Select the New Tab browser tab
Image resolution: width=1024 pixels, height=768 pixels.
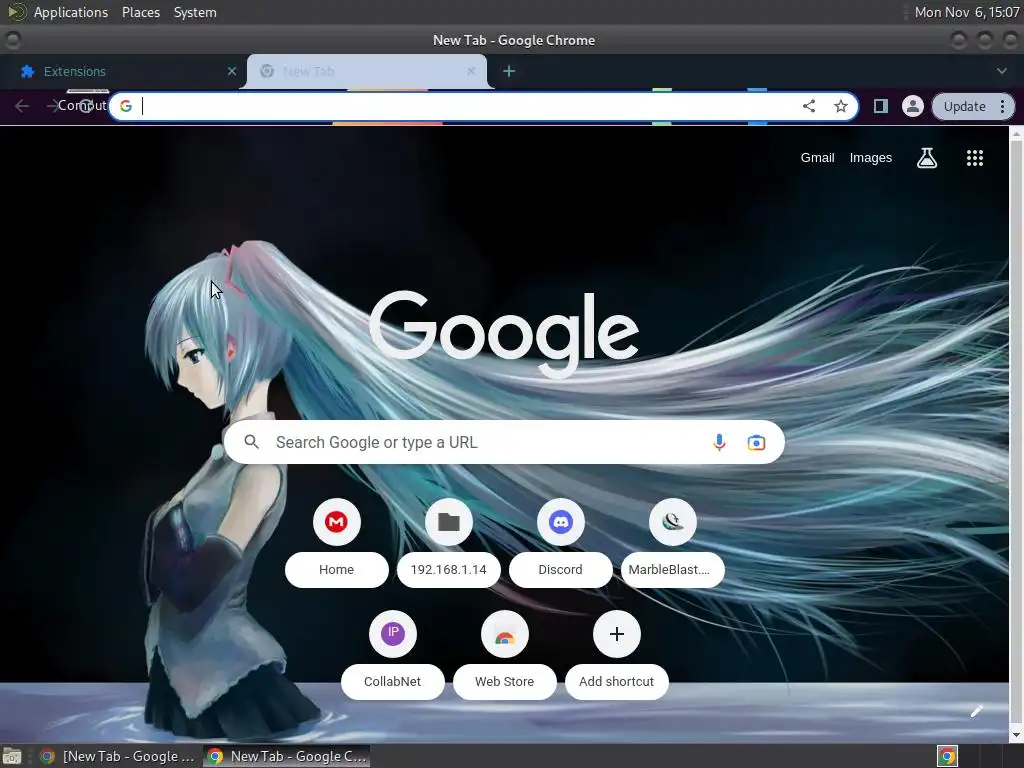pyautogui.click(x=366, y=71)
